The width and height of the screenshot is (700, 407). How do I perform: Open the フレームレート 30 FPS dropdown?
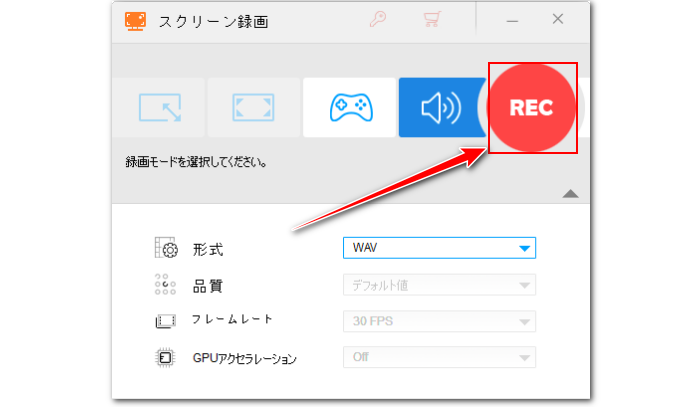439,321
